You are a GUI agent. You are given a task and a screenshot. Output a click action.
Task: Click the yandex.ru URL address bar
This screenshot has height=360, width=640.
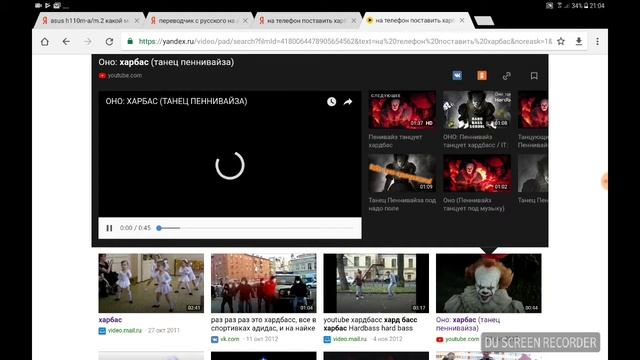345,41
